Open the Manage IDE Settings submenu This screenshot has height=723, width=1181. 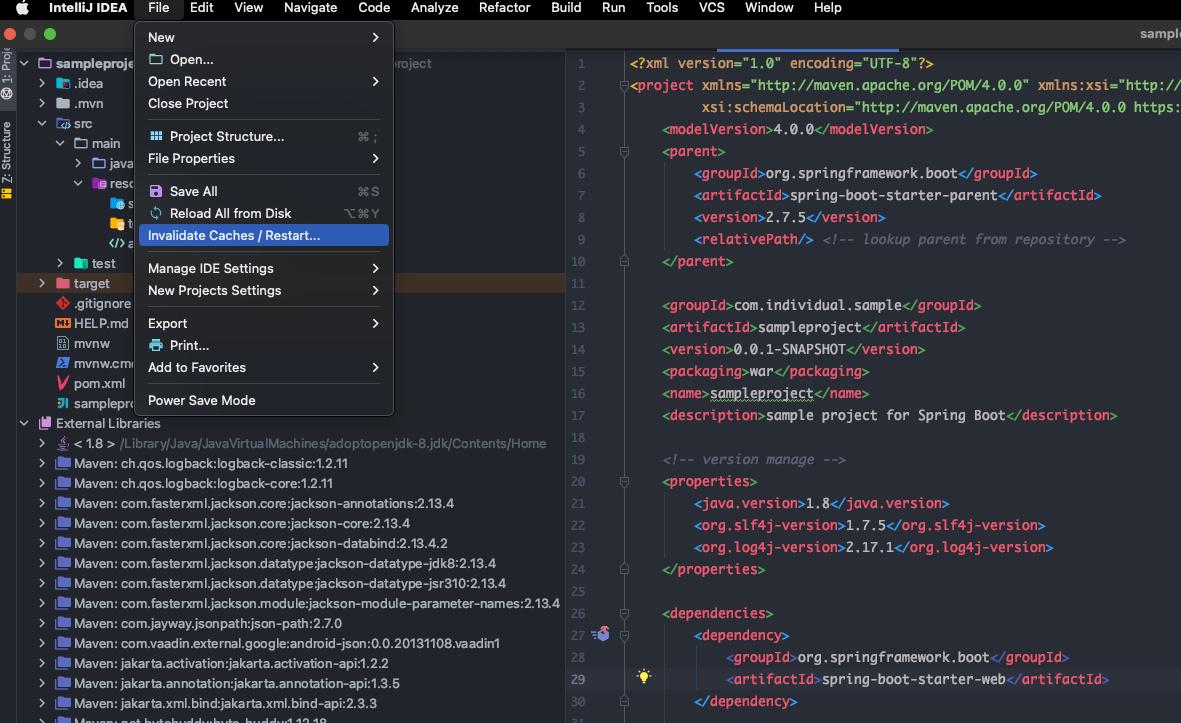[264, 268]
